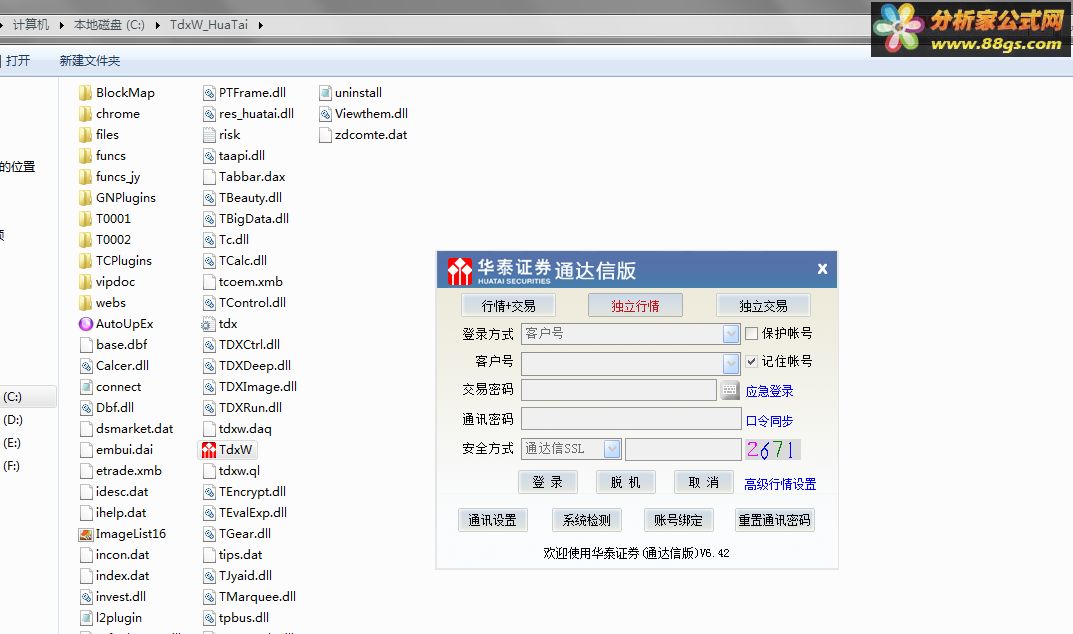Click 新建文件夹 in Explorer toolbar

pos(90,60)
